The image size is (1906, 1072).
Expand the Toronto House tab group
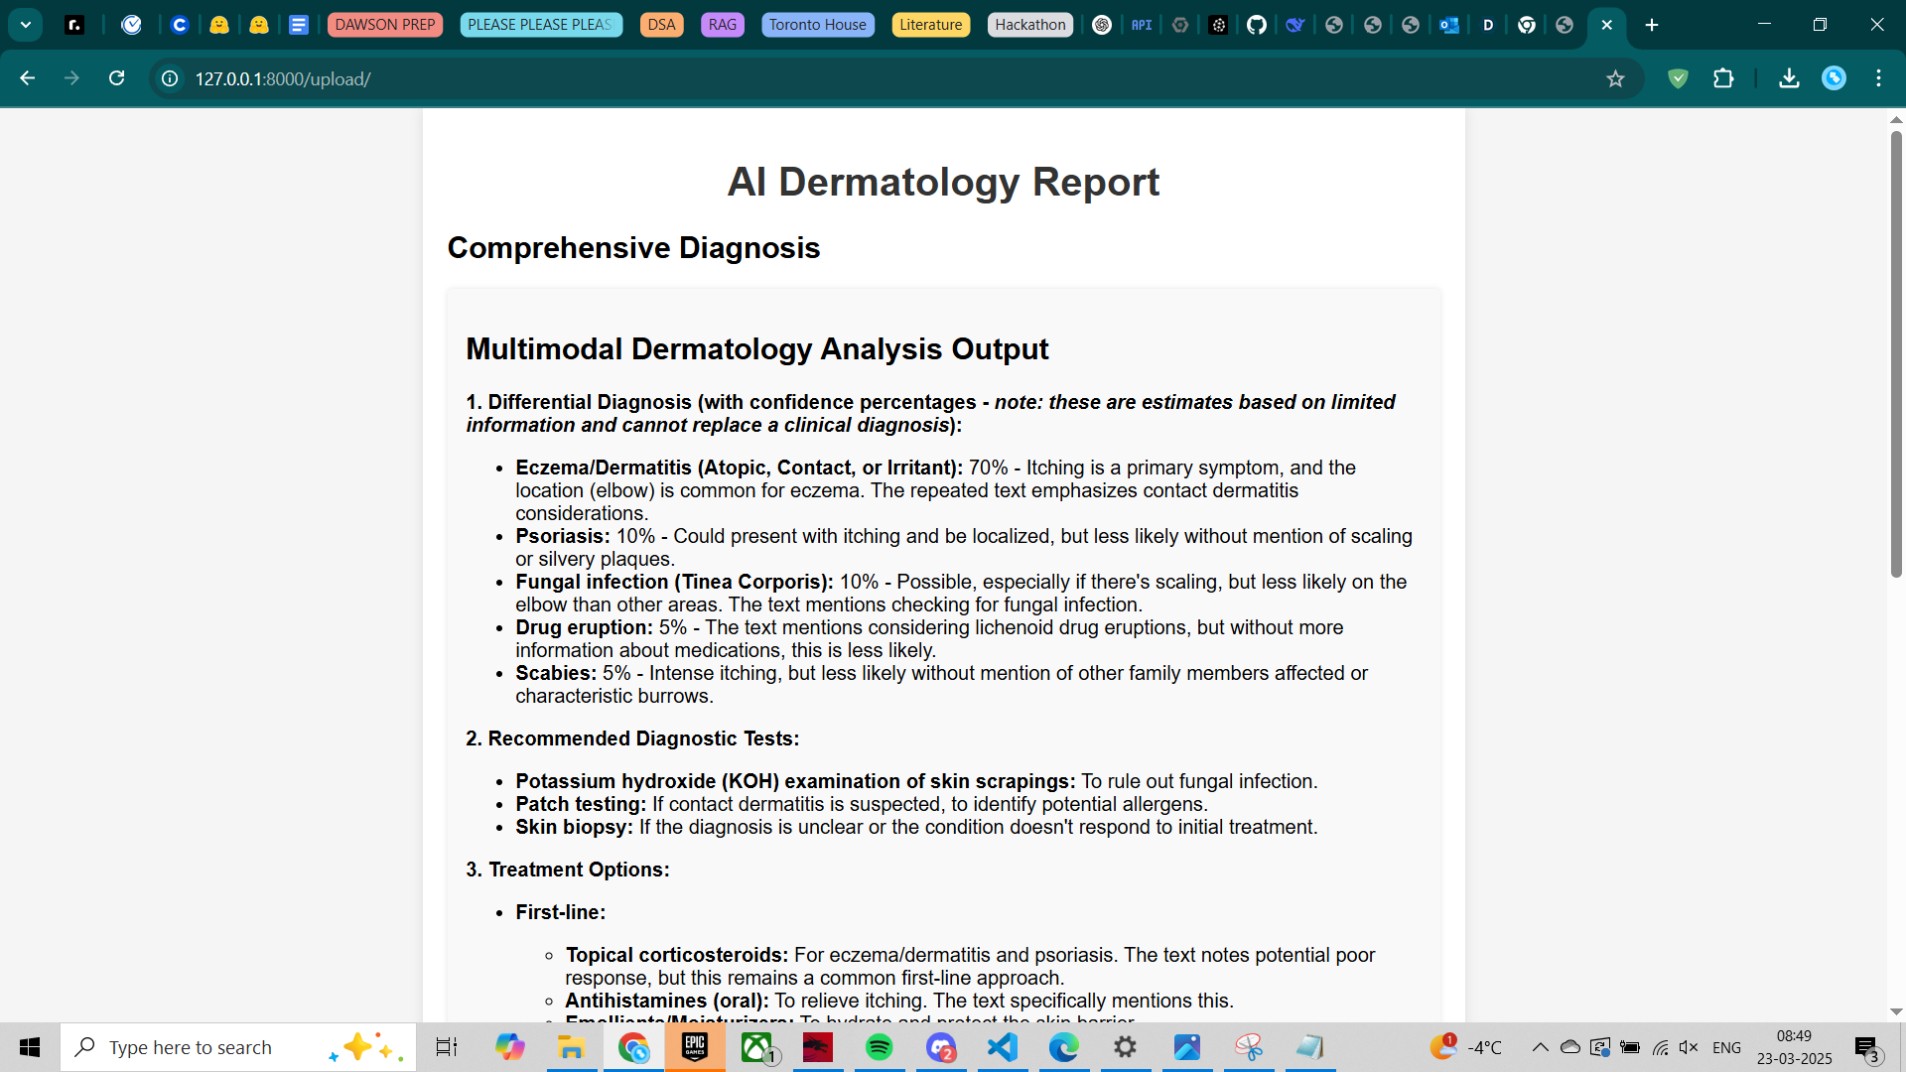tap(817, 25)
